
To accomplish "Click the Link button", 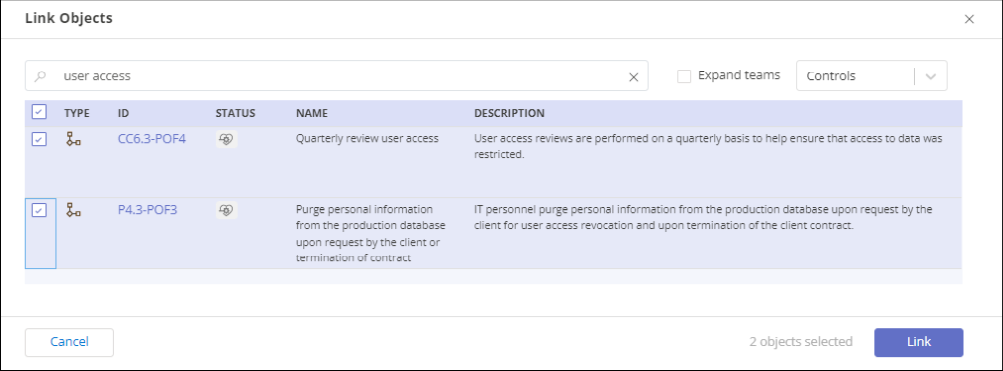I will coord(919,342).
